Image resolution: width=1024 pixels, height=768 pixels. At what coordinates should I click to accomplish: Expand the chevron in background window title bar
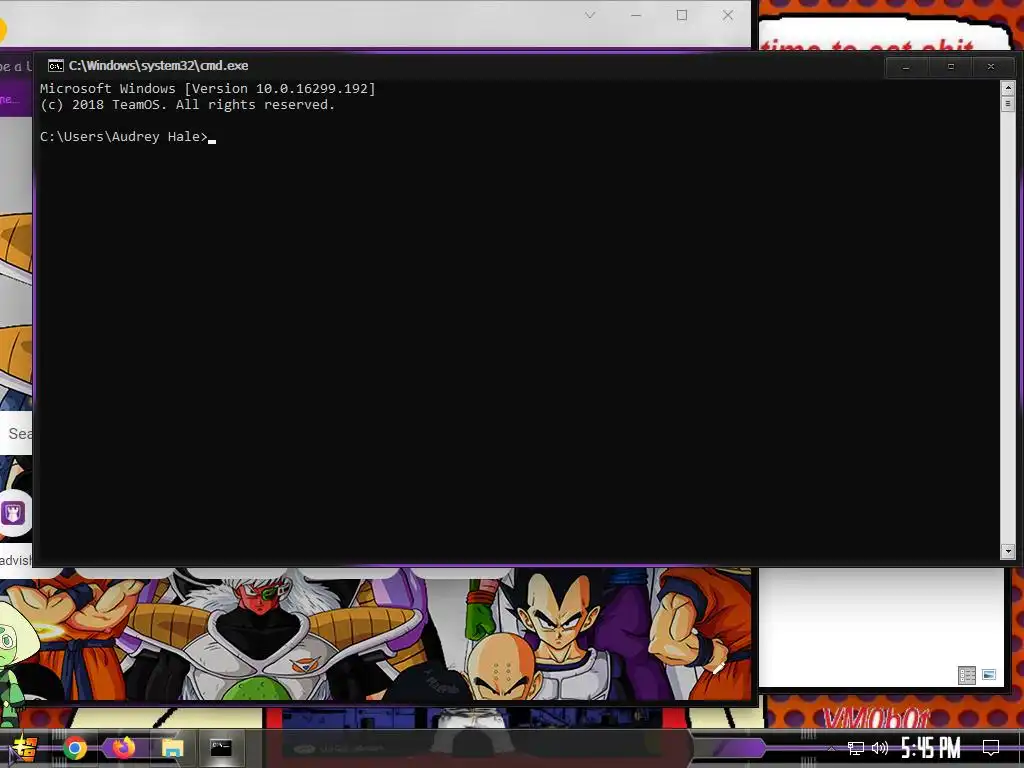590,15
